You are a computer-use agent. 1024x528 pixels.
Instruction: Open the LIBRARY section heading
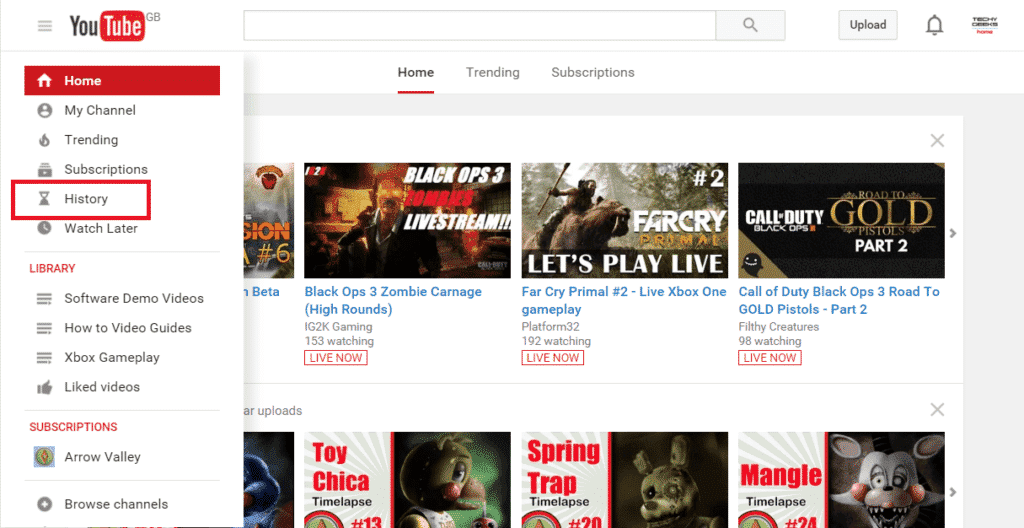pyautogui.click(x=52, y=268)
